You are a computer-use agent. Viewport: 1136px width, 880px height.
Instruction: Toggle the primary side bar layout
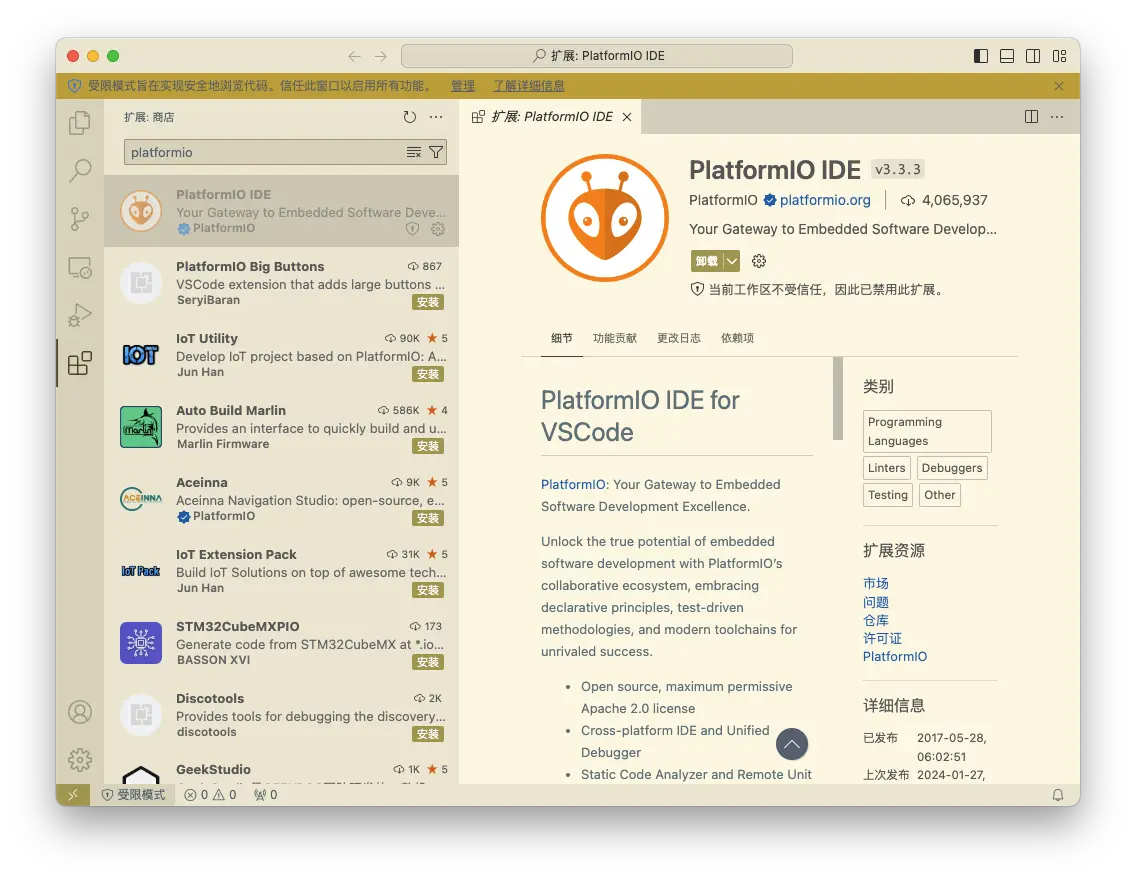point(981,56)
